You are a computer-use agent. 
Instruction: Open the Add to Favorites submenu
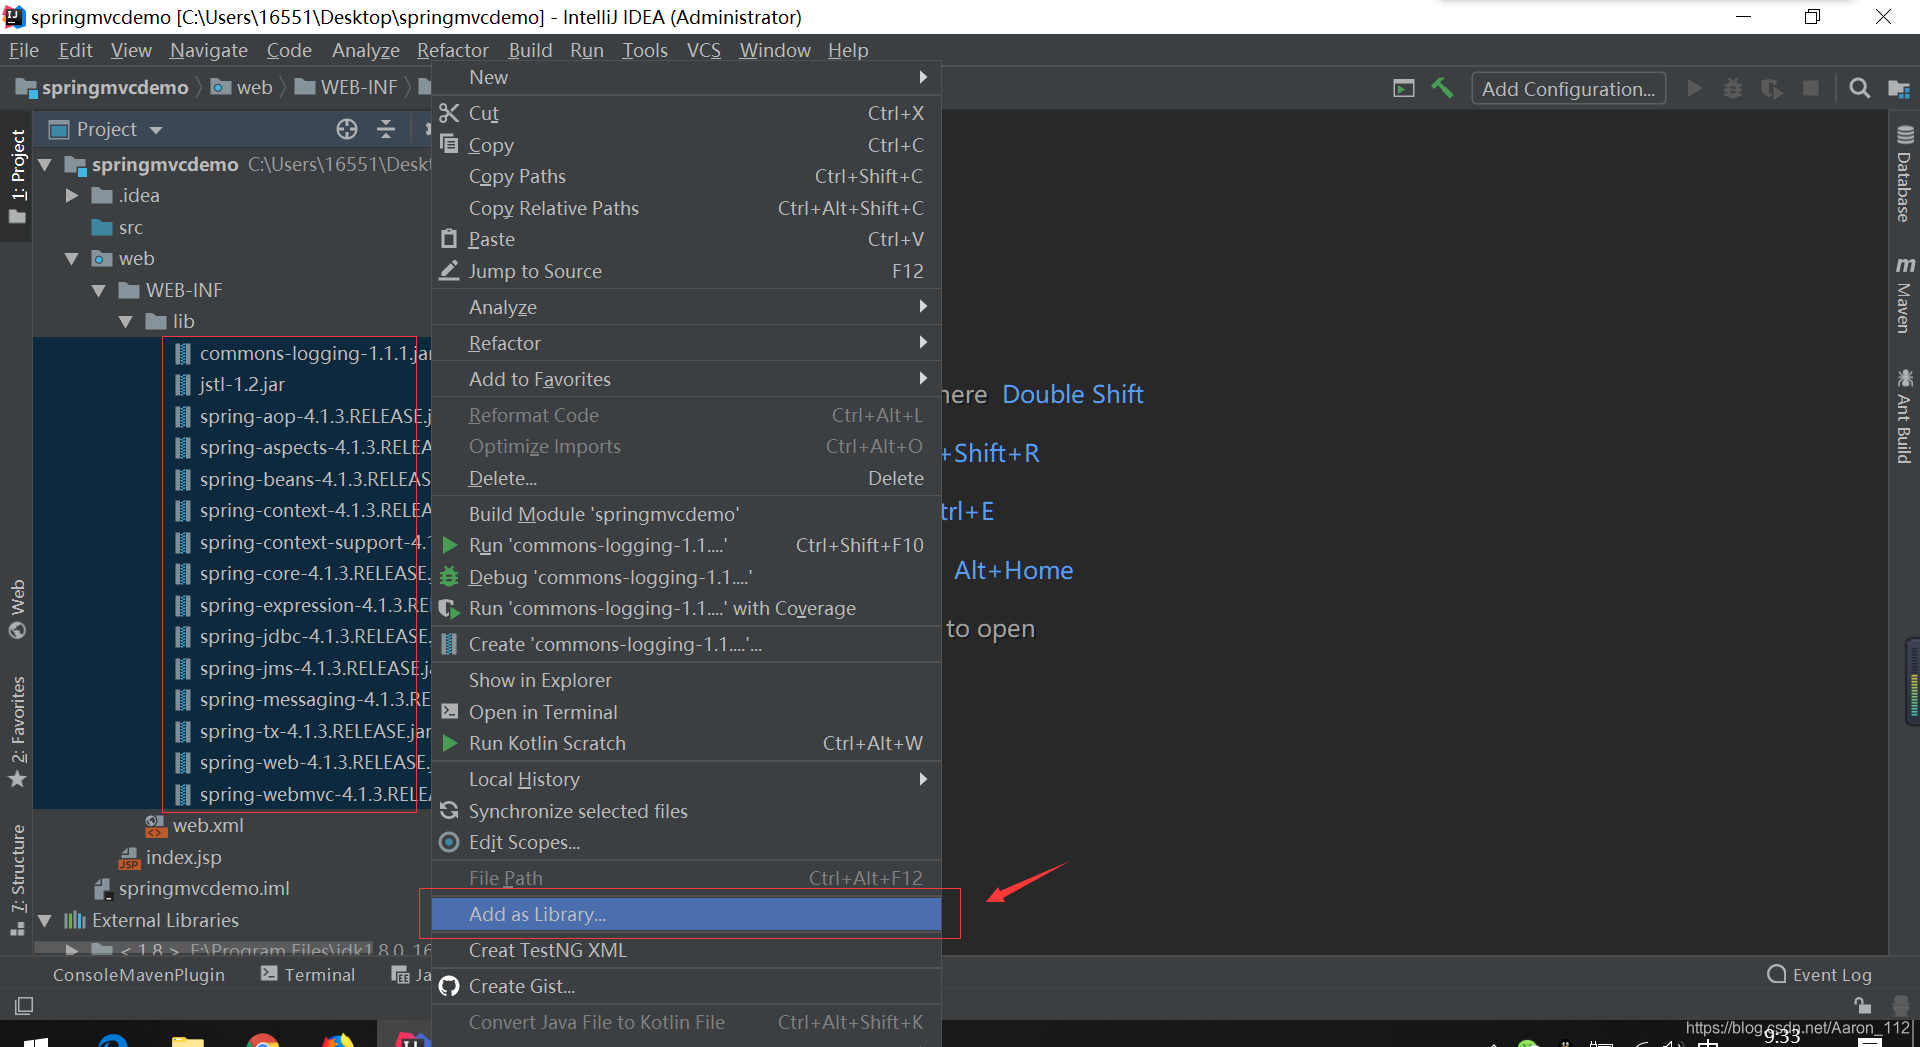[686, 379]
